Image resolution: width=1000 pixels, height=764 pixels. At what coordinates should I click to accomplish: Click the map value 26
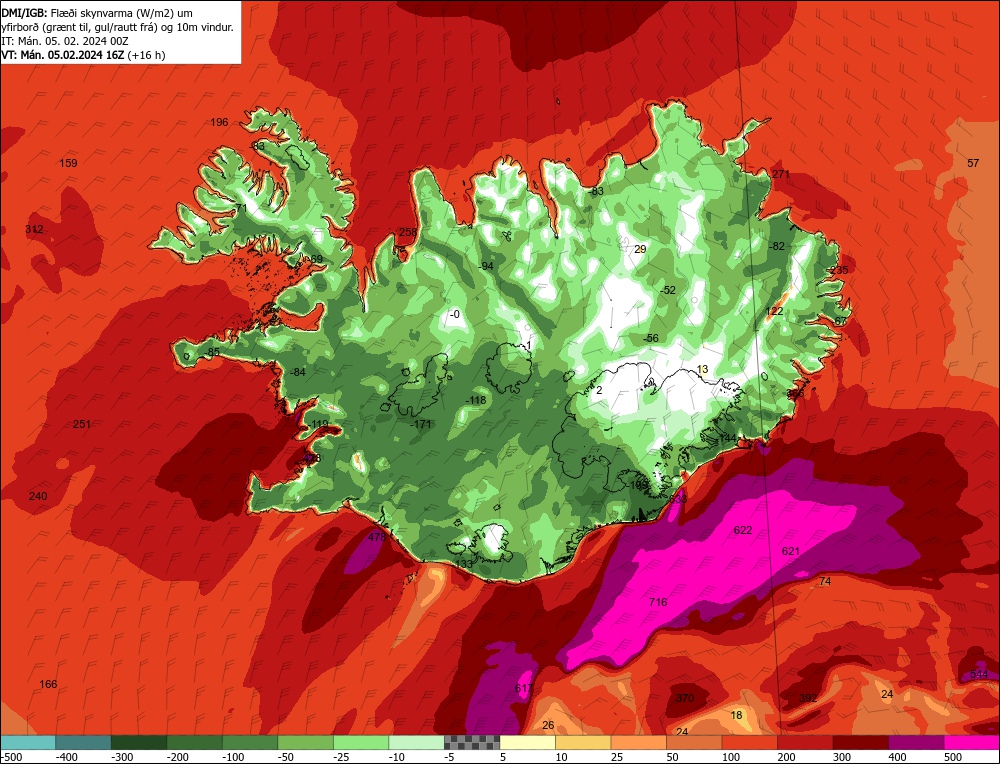[x=548, y=725]
